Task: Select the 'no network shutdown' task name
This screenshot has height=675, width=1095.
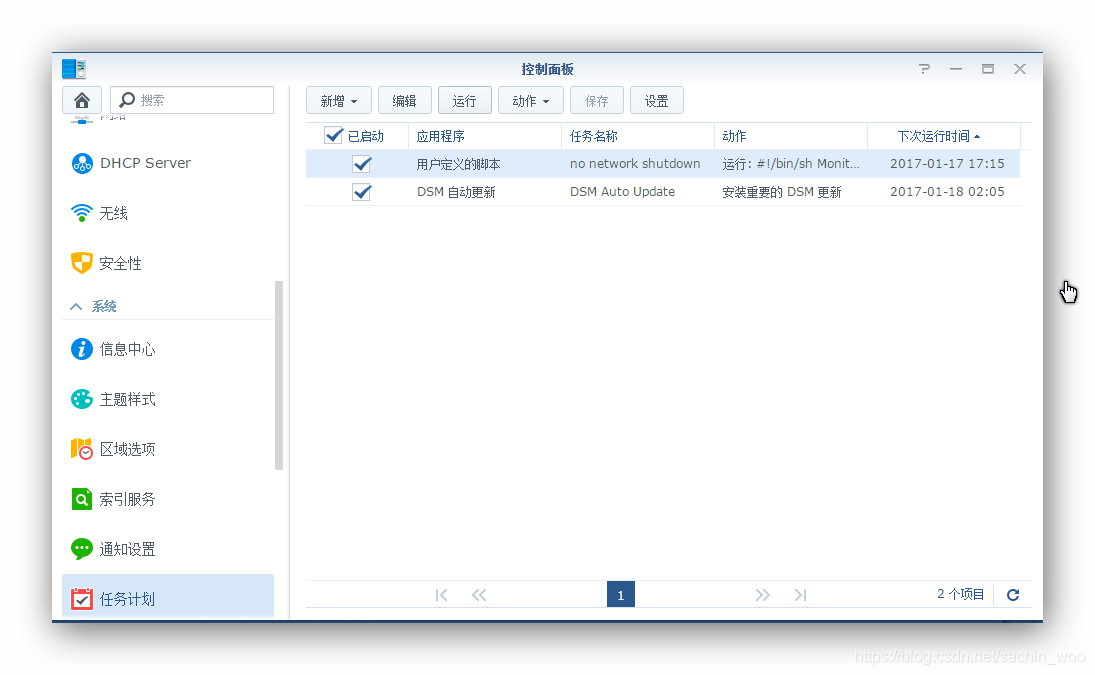Action: [x=635, y=163]
